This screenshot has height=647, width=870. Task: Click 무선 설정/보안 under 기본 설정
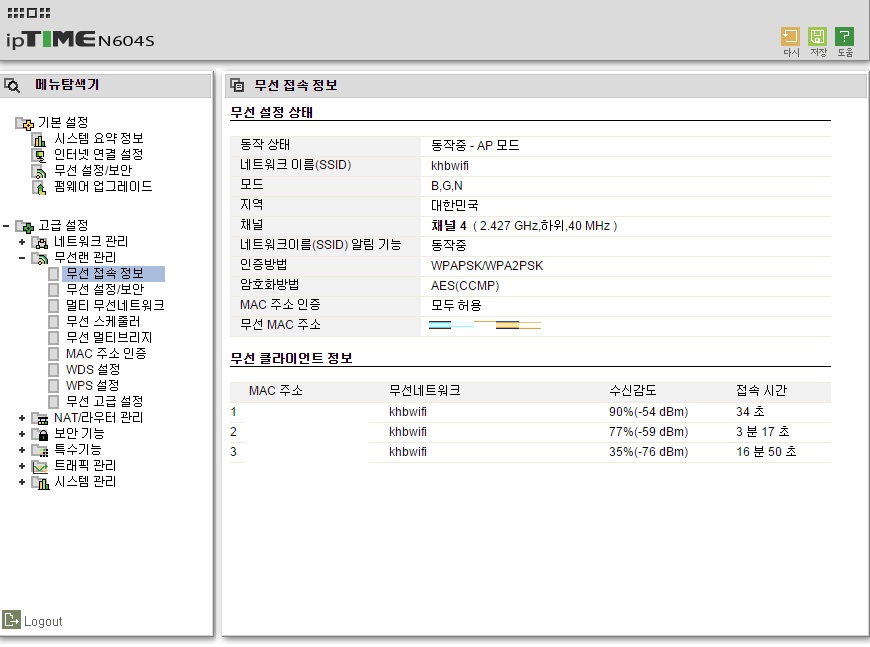[x=93, y=171]
